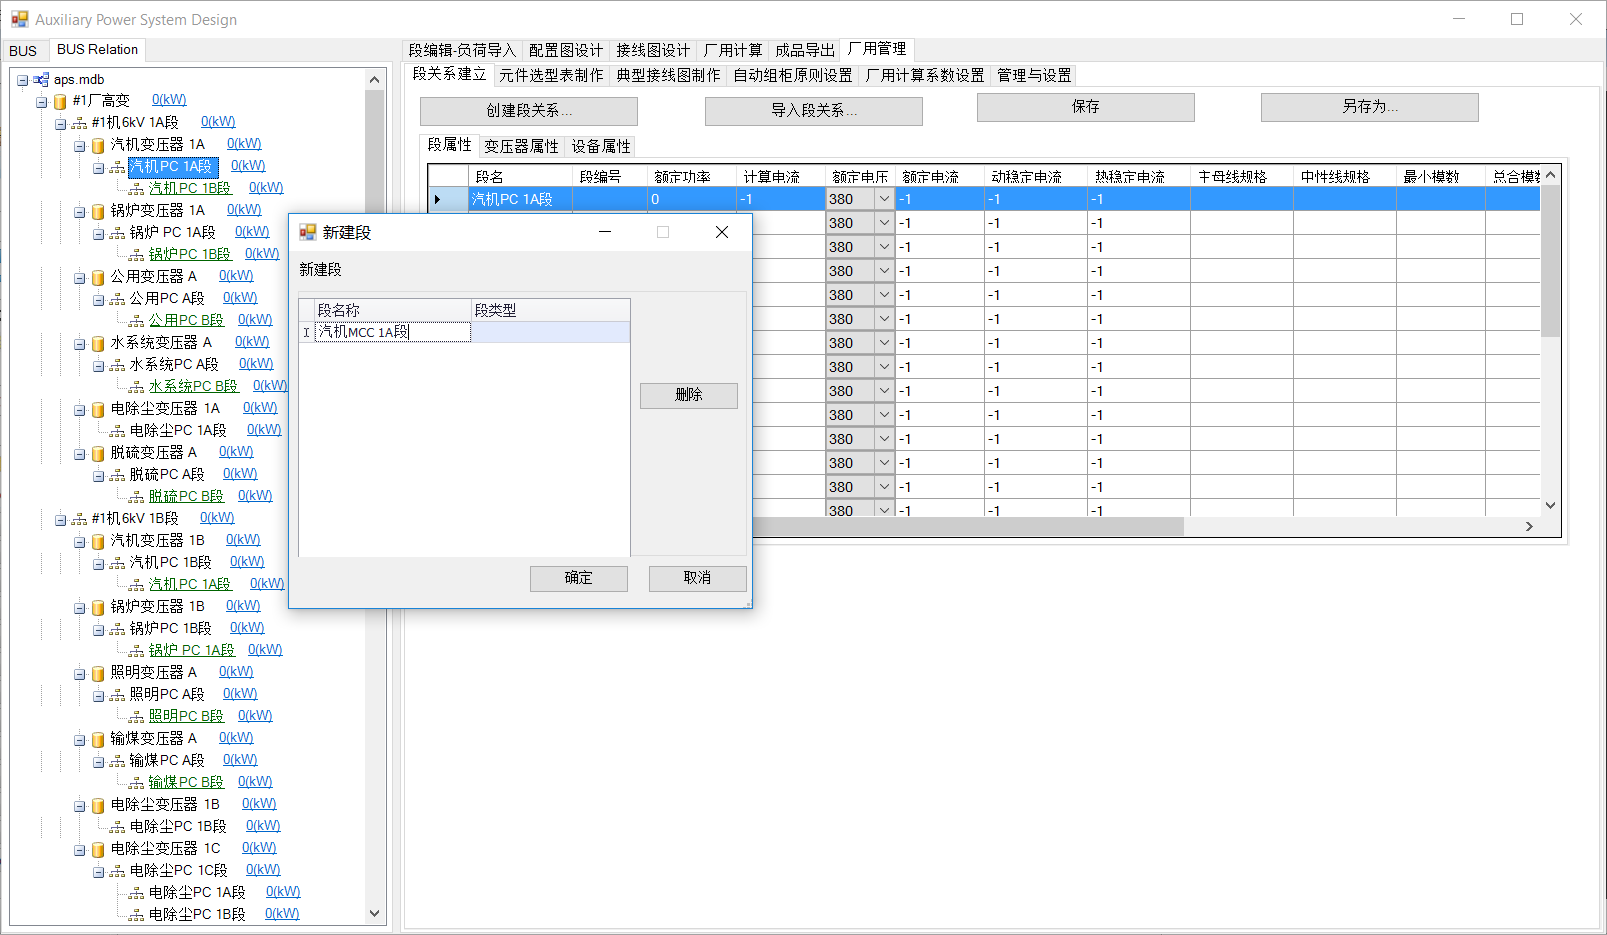Click 删除 in the 新建段 dialog
1607x935 pixels.
click(x=689, y=395)
